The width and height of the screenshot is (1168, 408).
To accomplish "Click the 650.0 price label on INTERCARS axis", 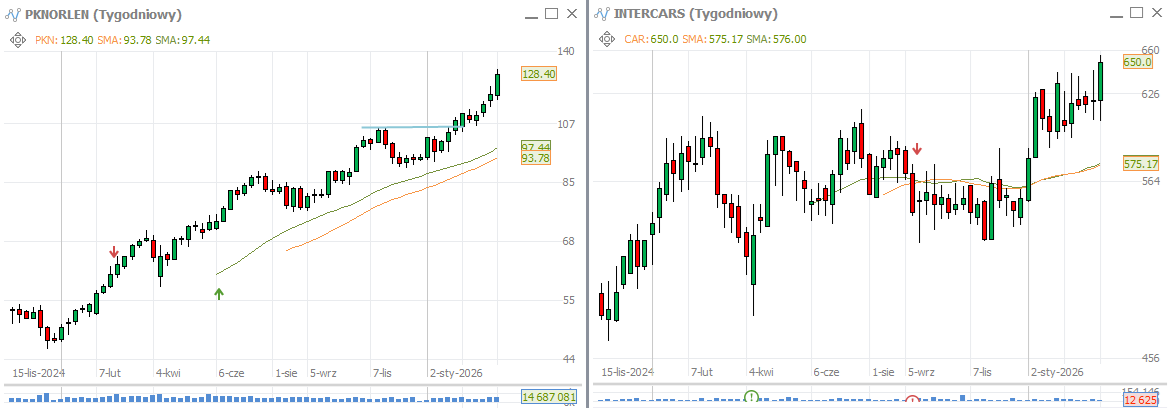I will [x=1137, y=63].
